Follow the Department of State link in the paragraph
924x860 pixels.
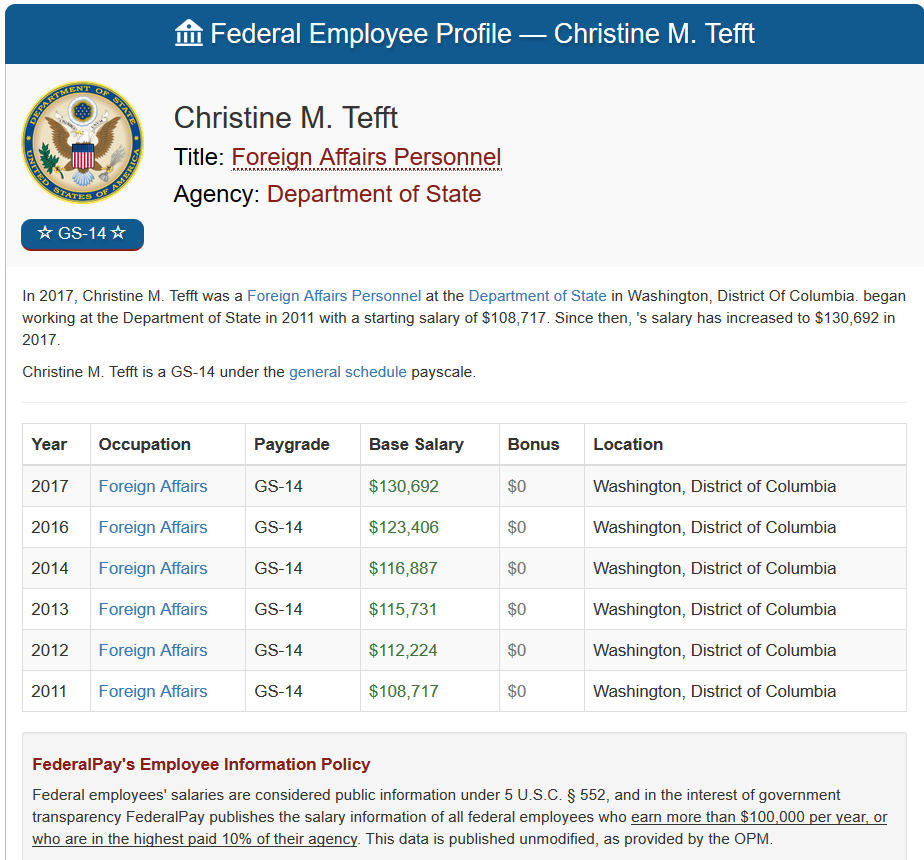point(537,296)
